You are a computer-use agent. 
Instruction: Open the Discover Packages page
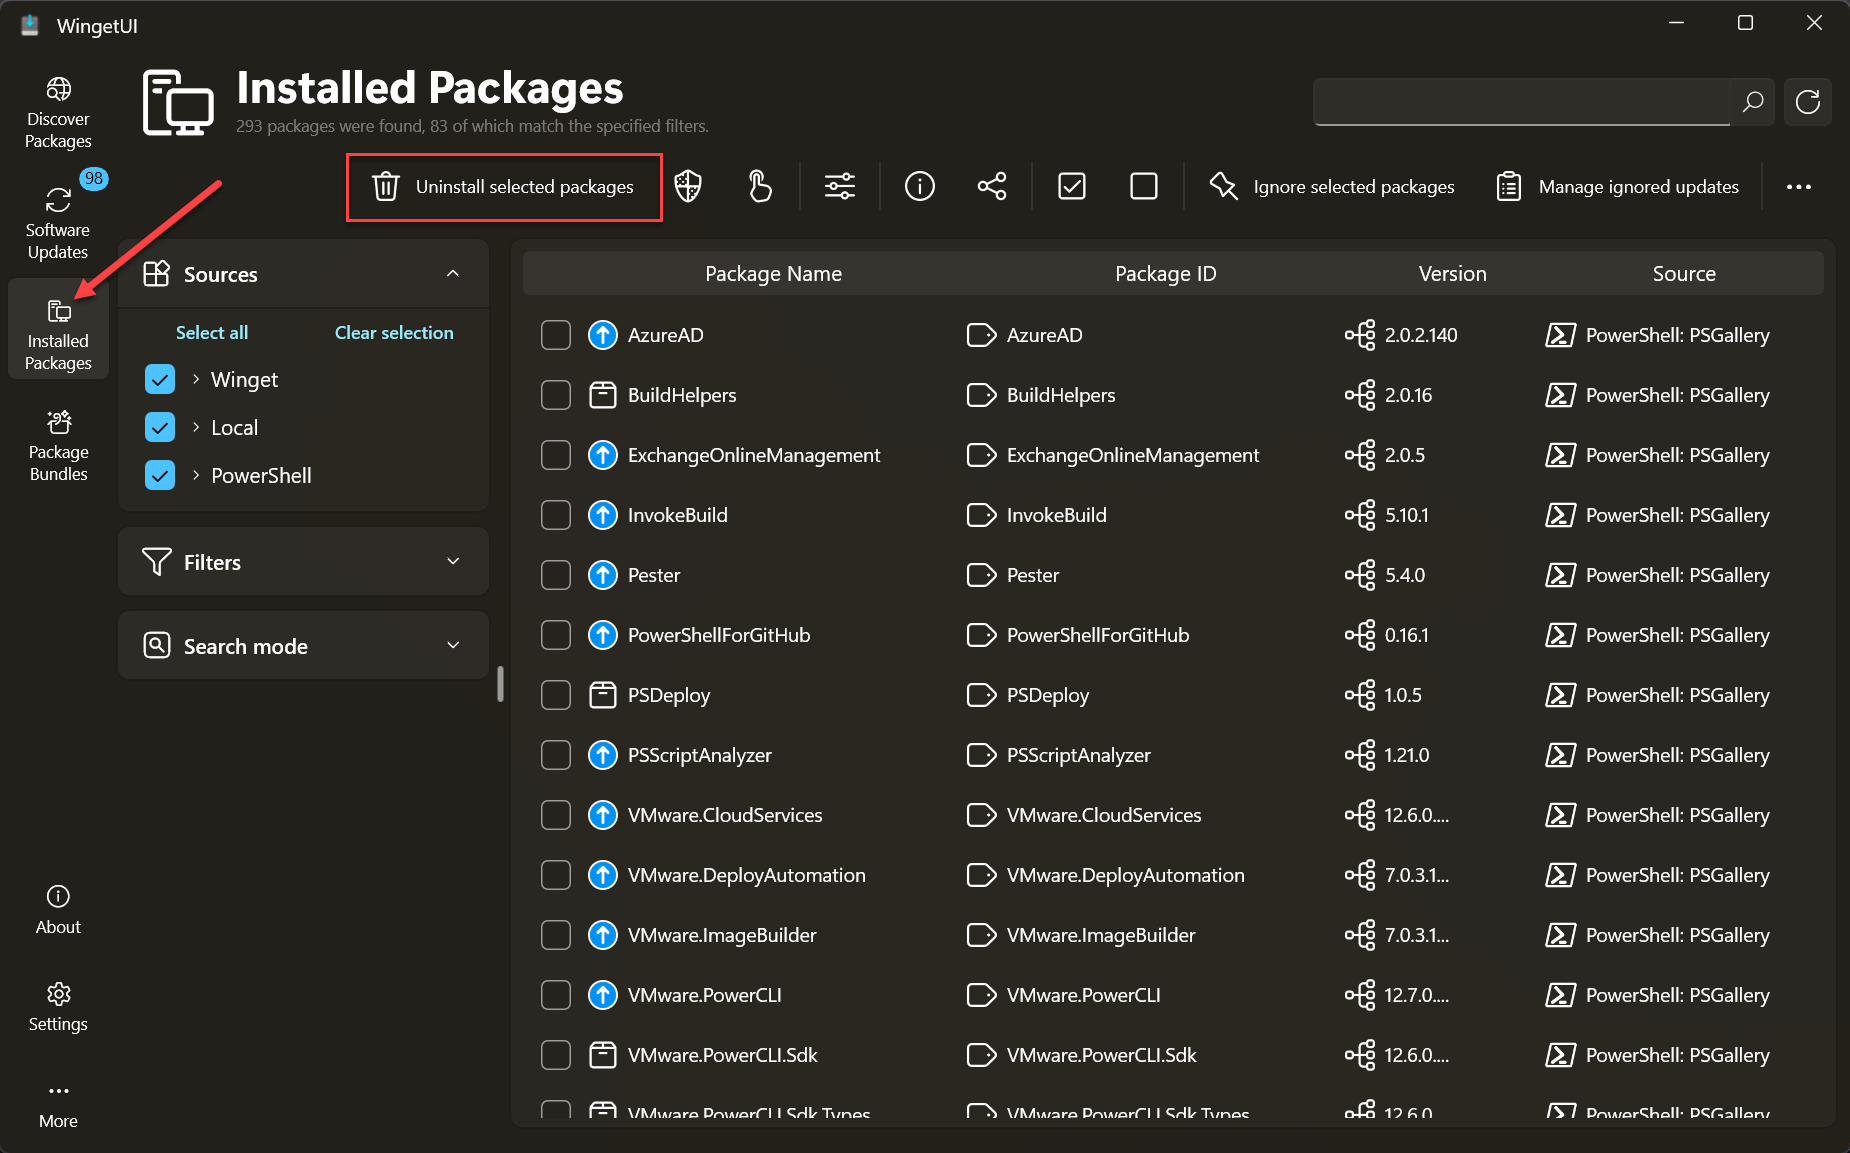[58, 112]
